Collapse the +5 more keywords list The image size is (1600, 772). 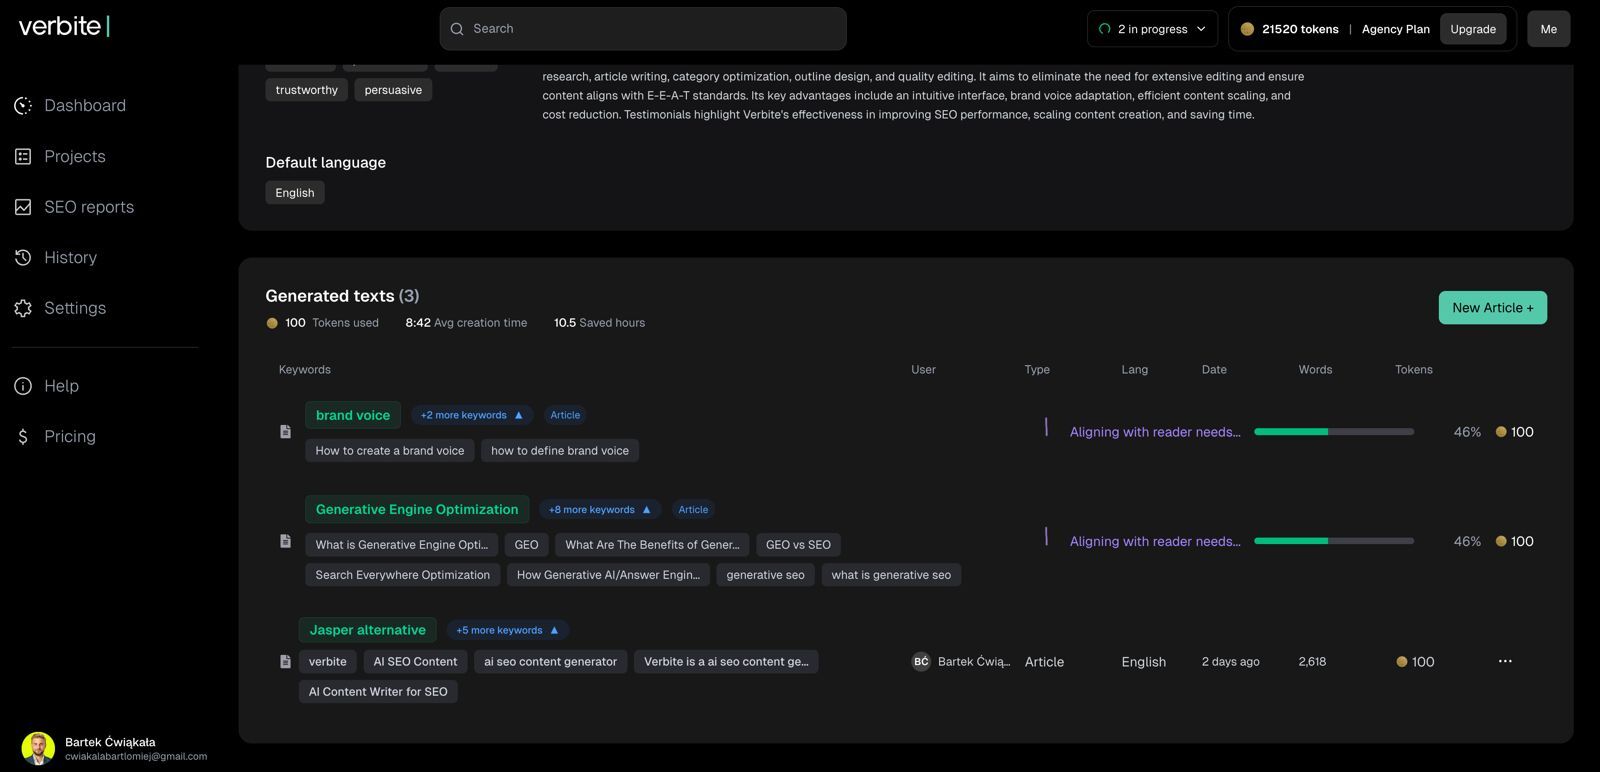click(x=507, y=631)
